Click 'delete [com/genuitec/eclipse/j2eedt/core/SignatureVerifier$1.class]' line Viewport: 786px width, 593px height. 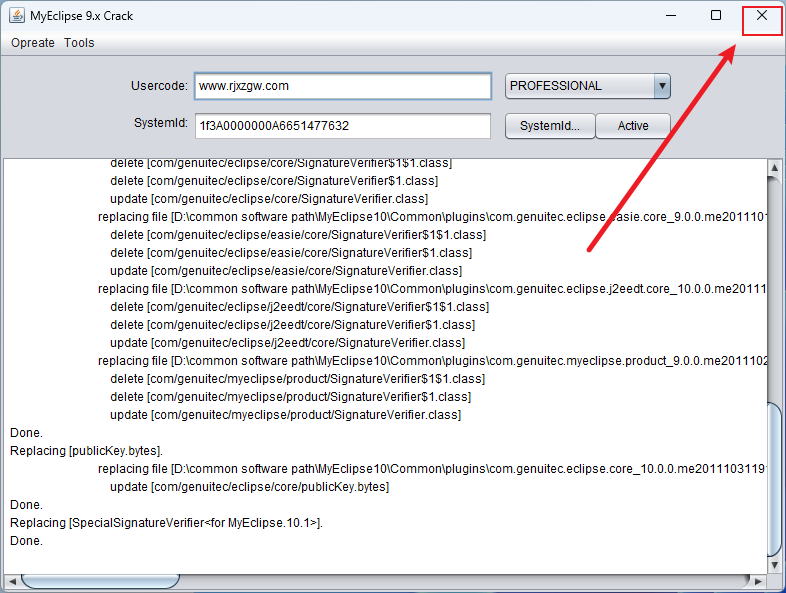pyautogui.click(x=293, y=325)
